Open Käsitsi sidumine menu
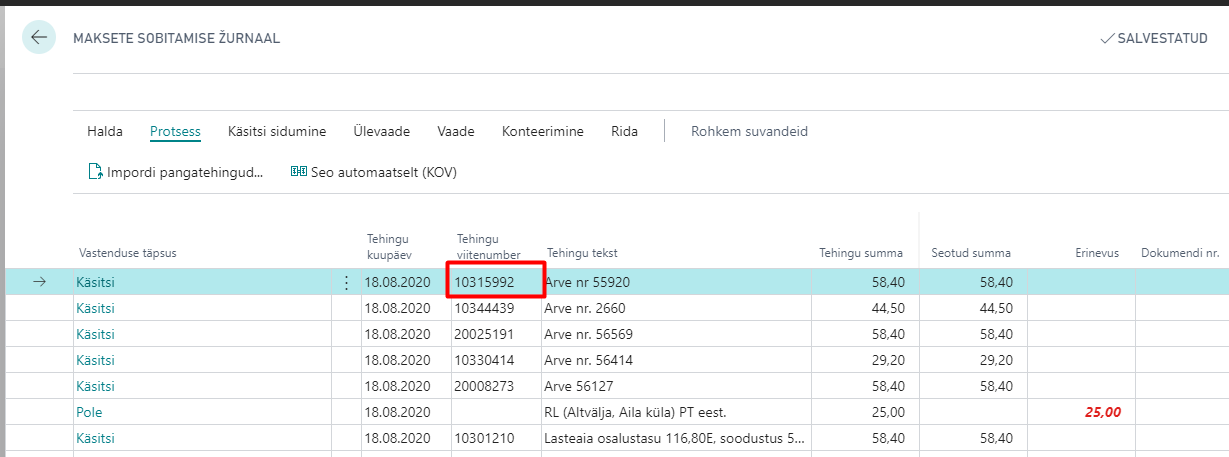The image size is (1229, 457). click(x=277, y=131)
